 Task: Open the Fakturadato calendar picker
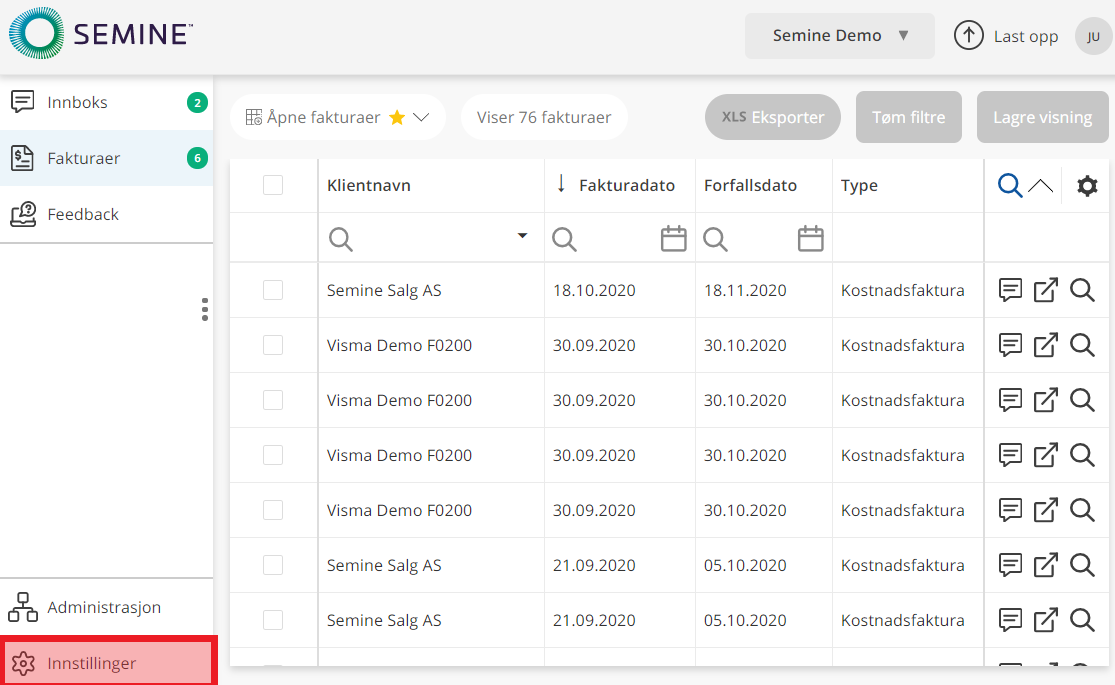coord(674,239)
